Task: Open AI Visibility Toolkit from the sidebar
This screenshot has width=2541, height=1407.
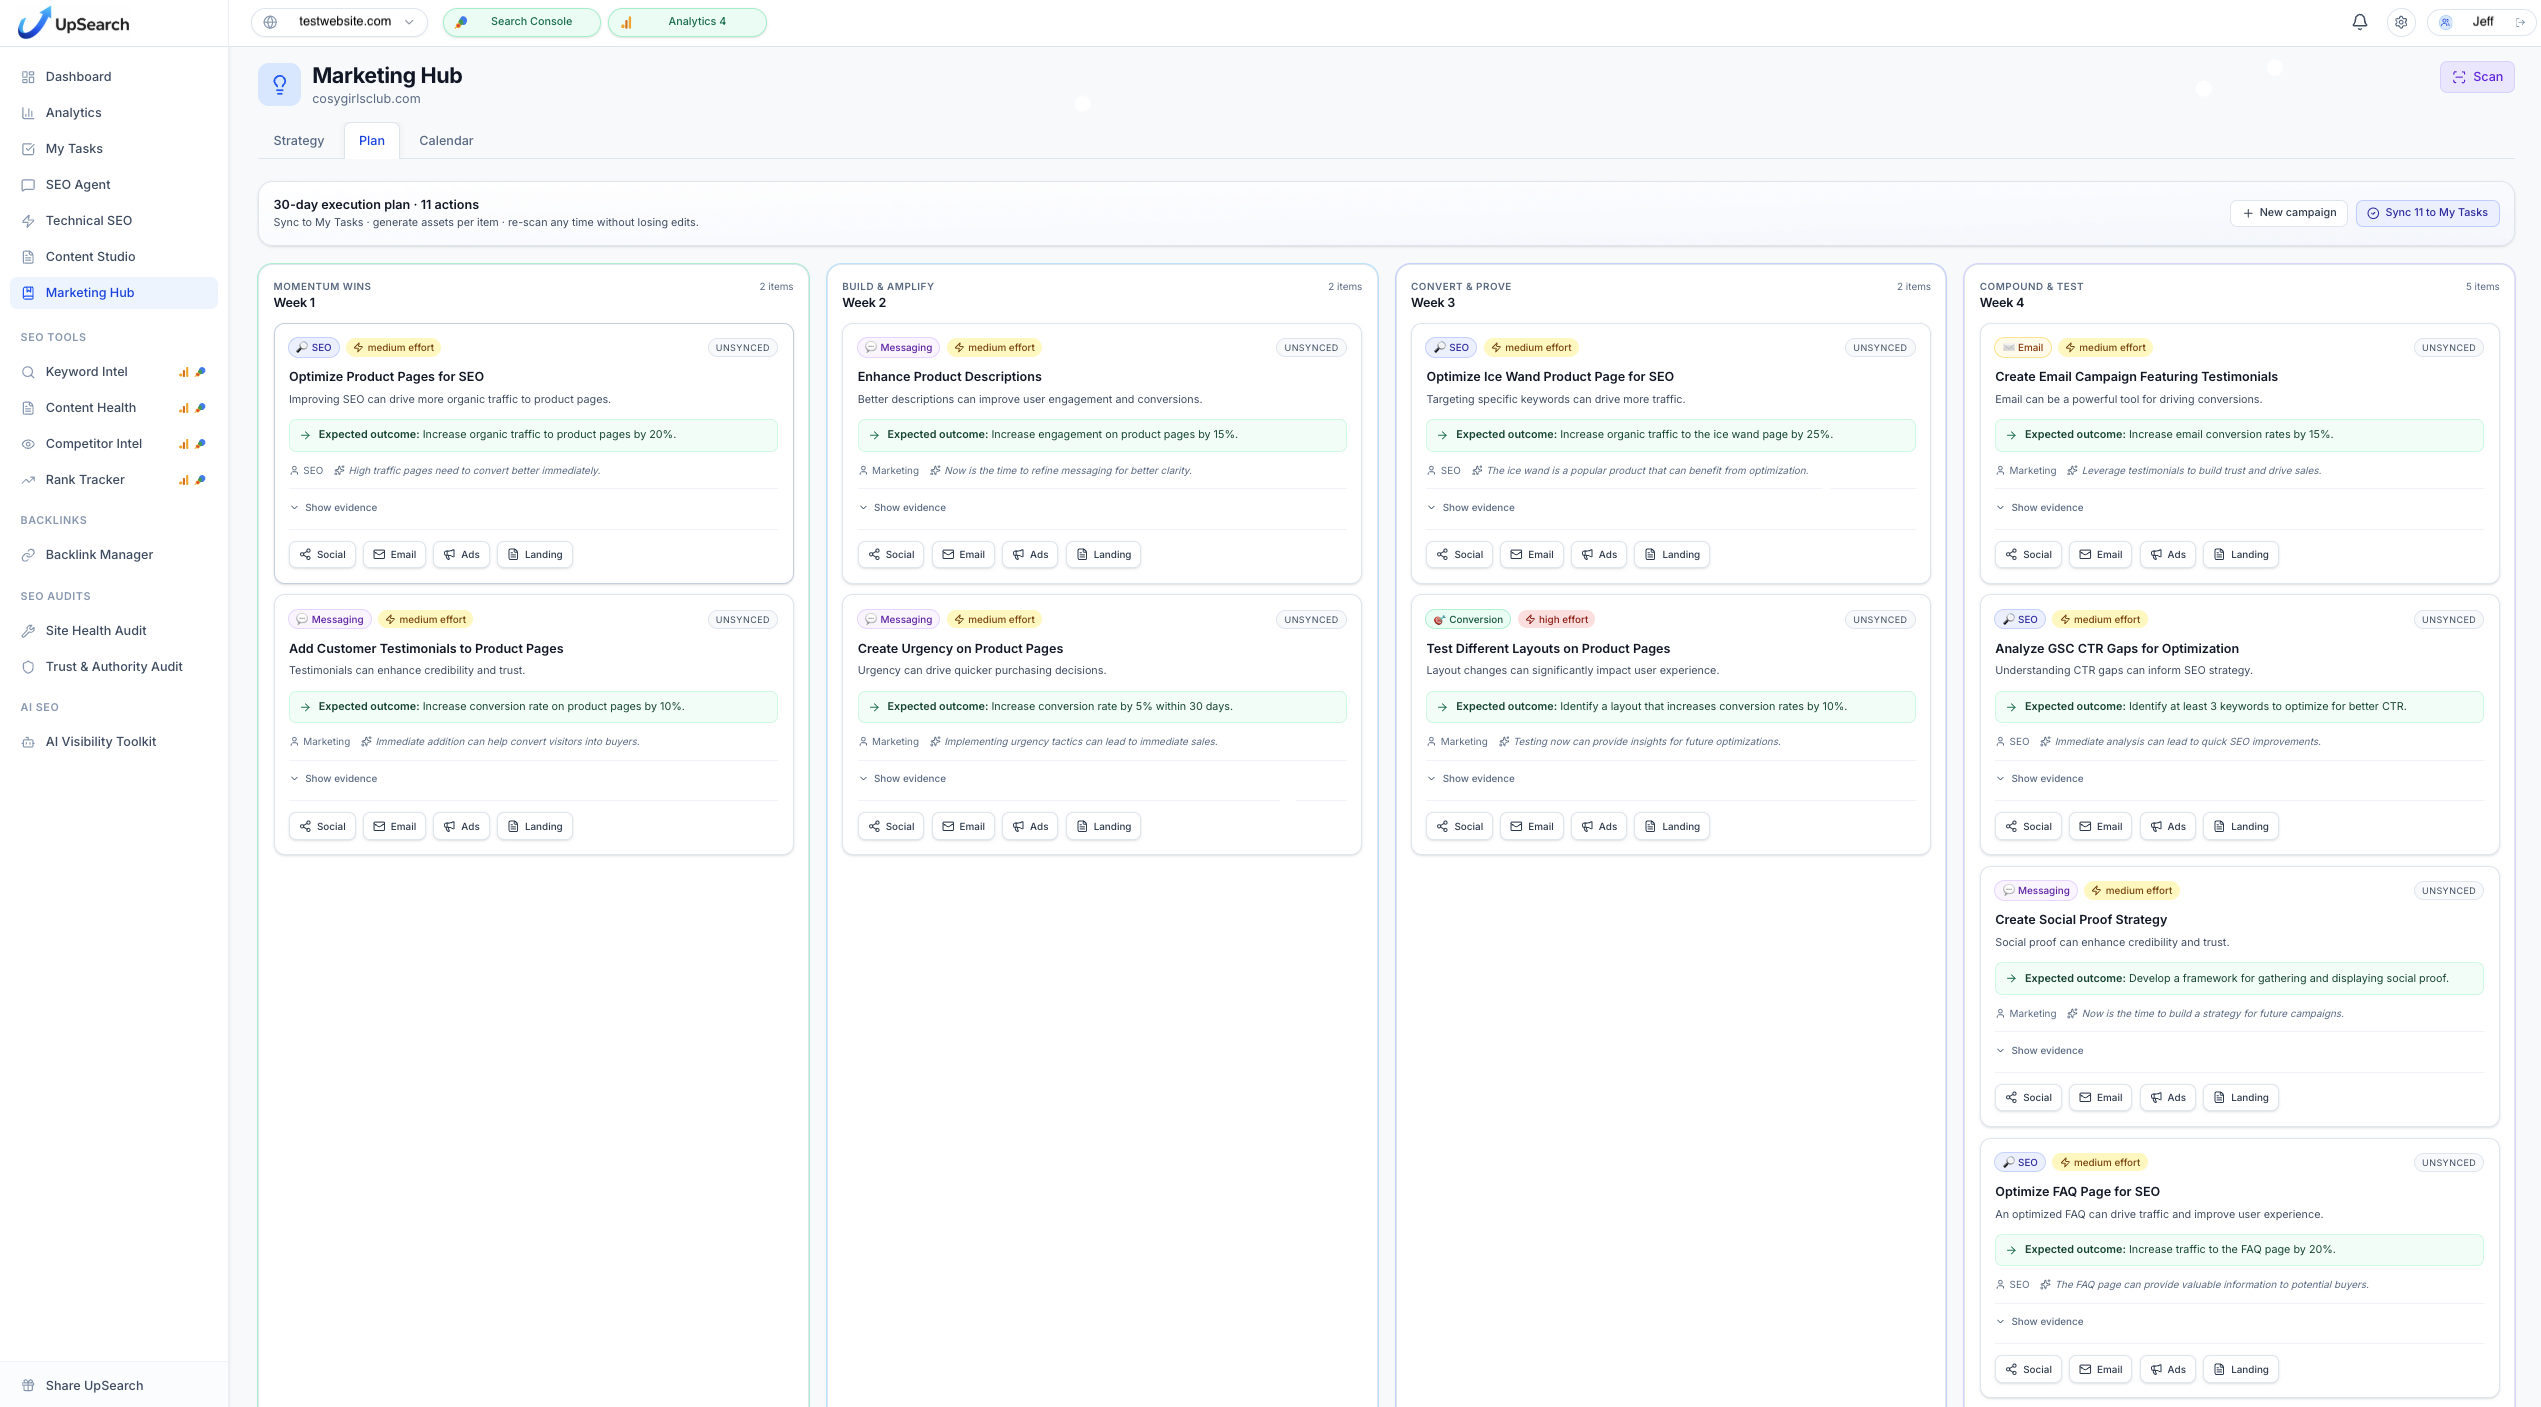Action: [x=100, y=742]
